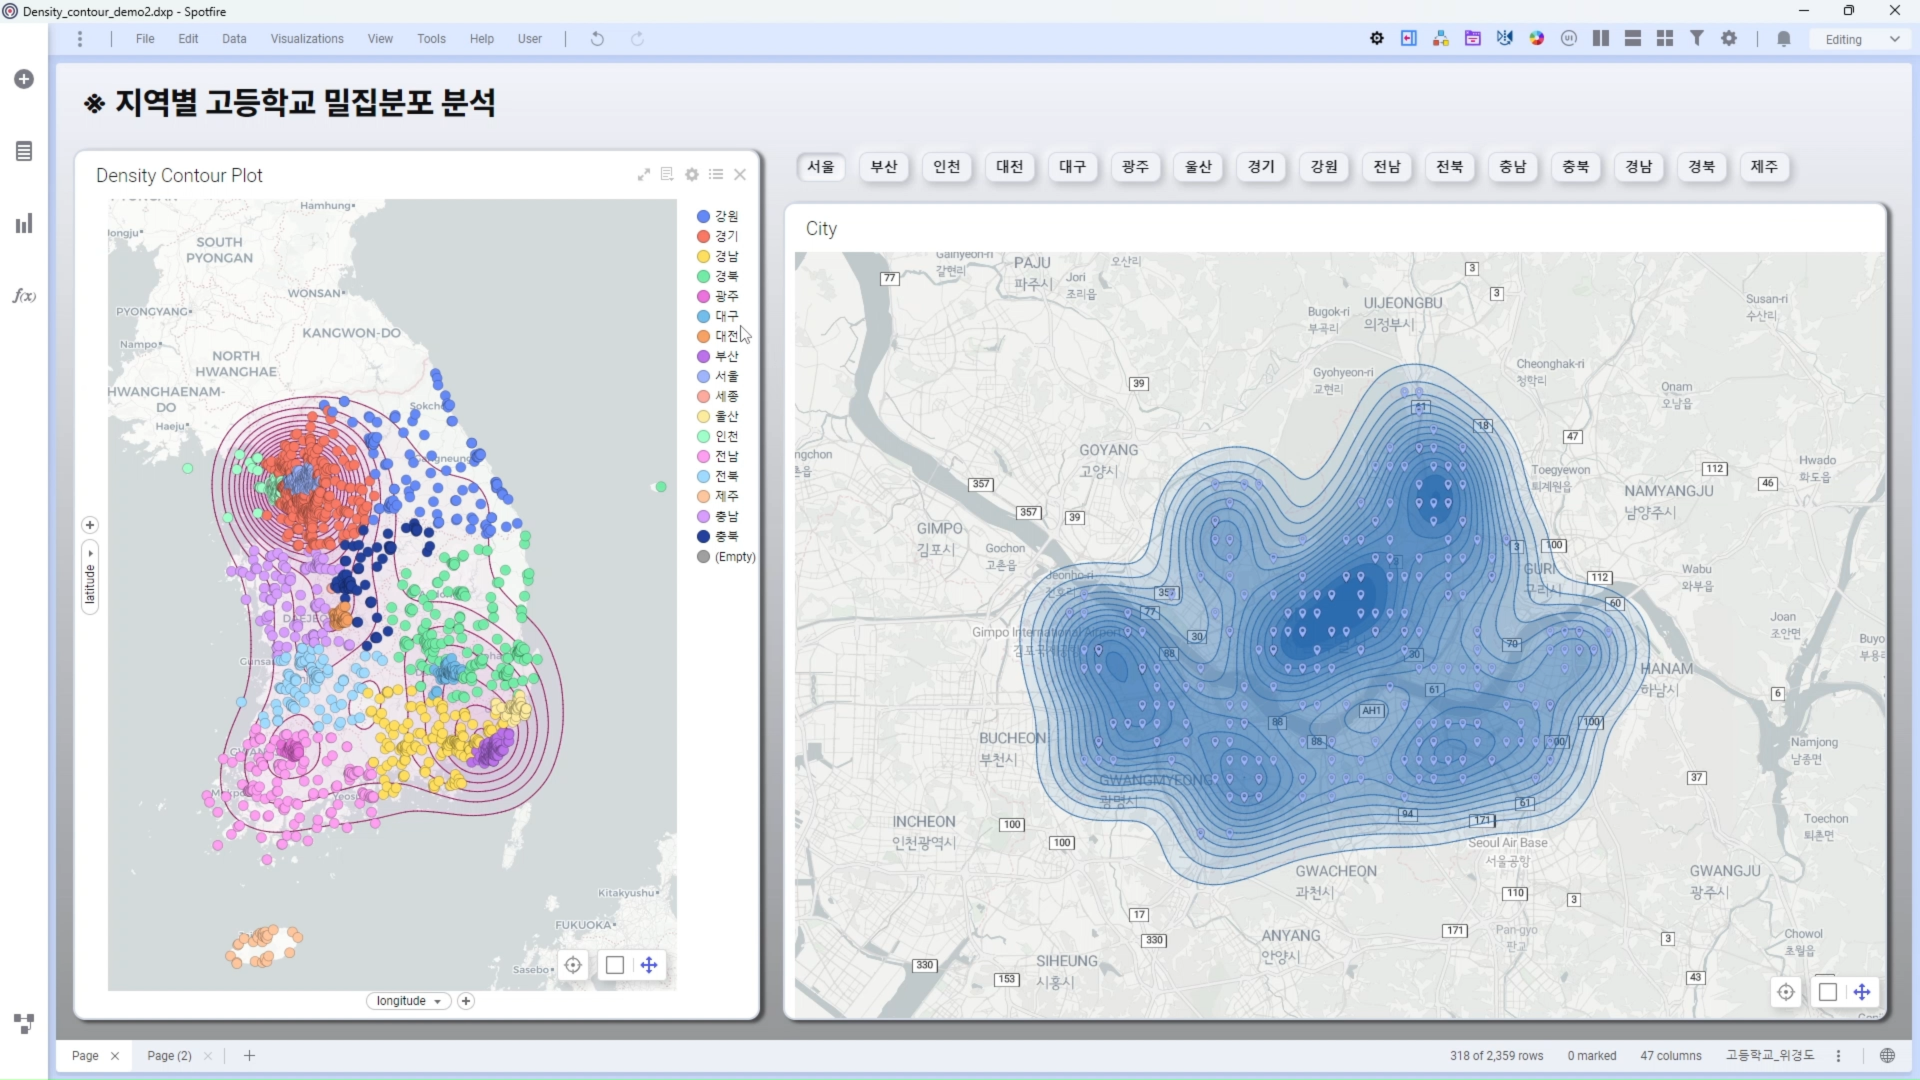Viewport: 1920px width, 1080px height.
Task: Click the black gear icon in top toolbar
Action: [1377, 39]
